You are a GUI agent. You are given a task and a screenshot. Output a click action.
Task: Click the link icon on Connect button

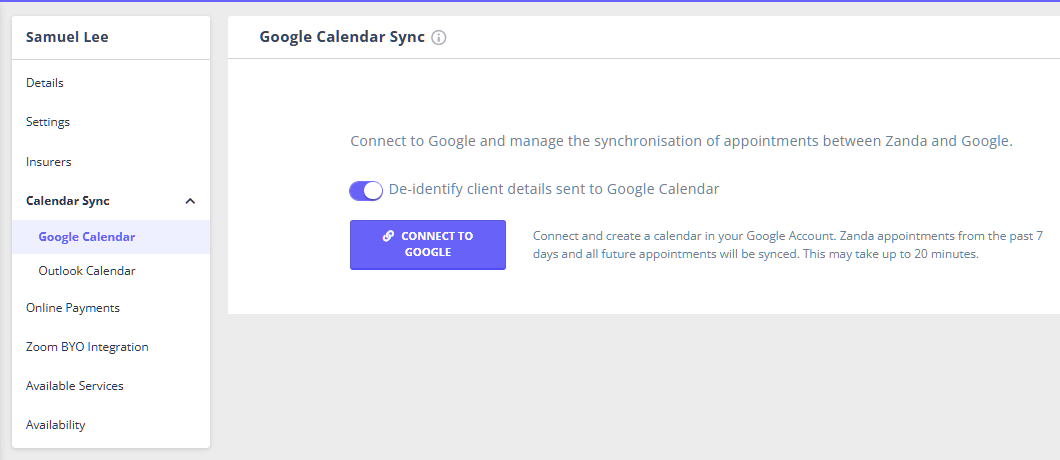388,237
